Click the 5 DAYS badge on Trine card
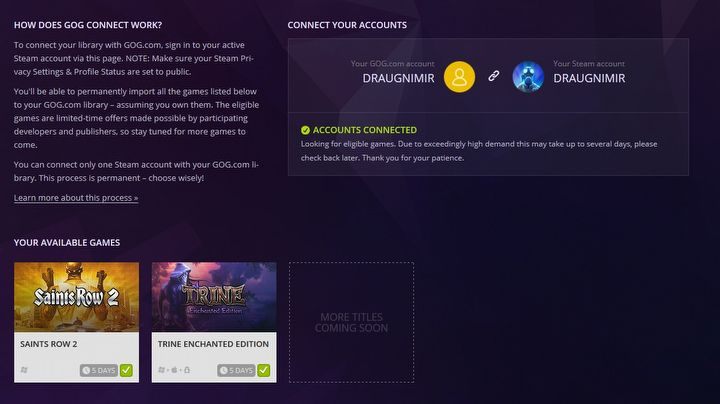The height and width of the screenshot is (404, 720). 236,370
